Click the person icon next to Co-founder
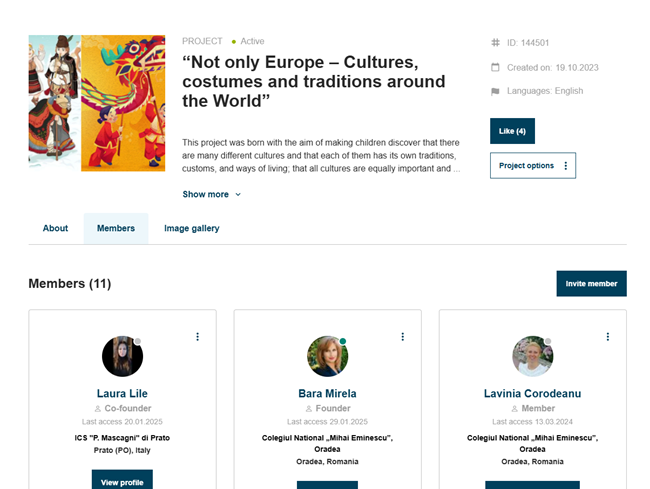Image resolution: width=650 pixels, height=489 pixels. click(x=98, y=409)
